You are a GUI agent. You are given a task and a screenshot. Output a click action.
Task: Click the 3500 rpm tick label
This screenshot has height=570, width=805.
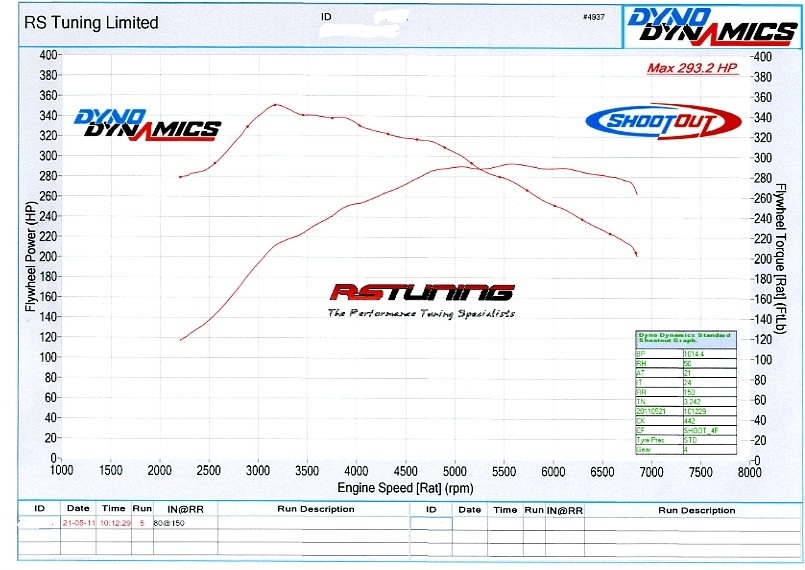click(307, 470)
